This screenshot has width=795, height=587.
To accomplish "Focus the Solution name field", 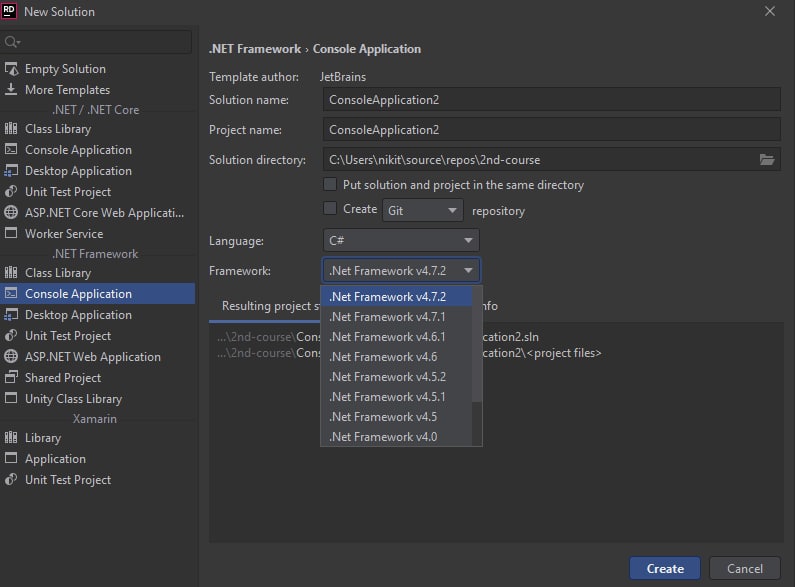I will pyautogui.click(x=552, y=99).
